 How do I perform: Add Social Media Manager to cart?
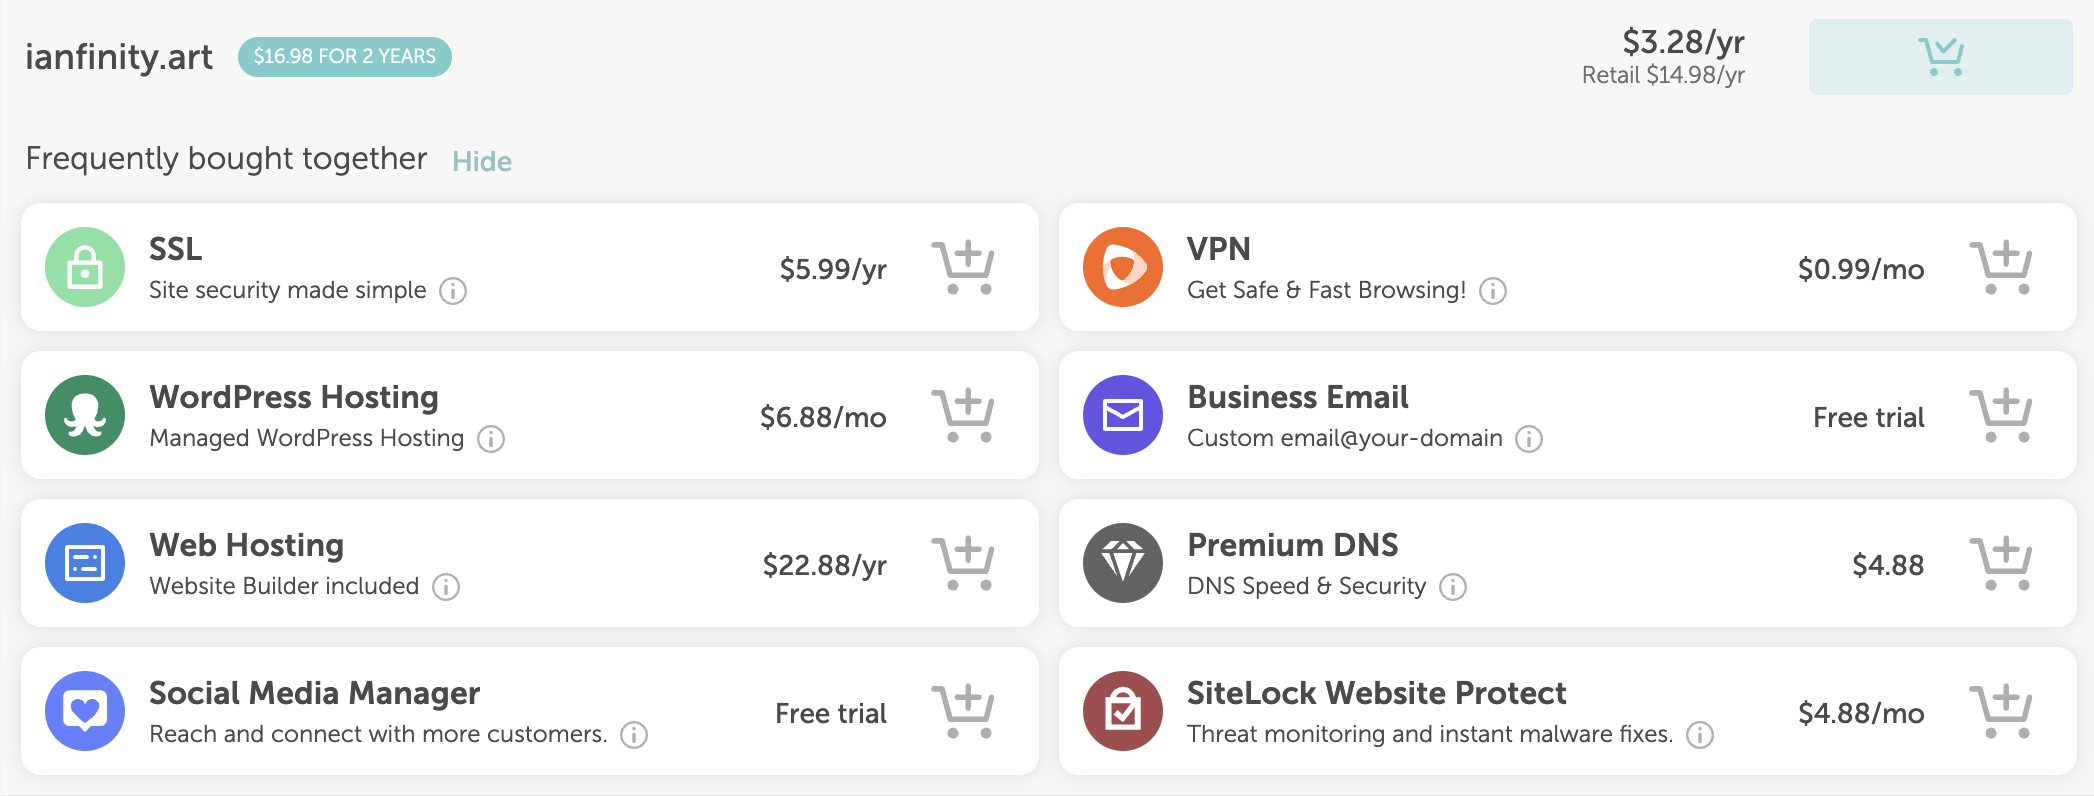pyautogui.click(x=962, y=711)
